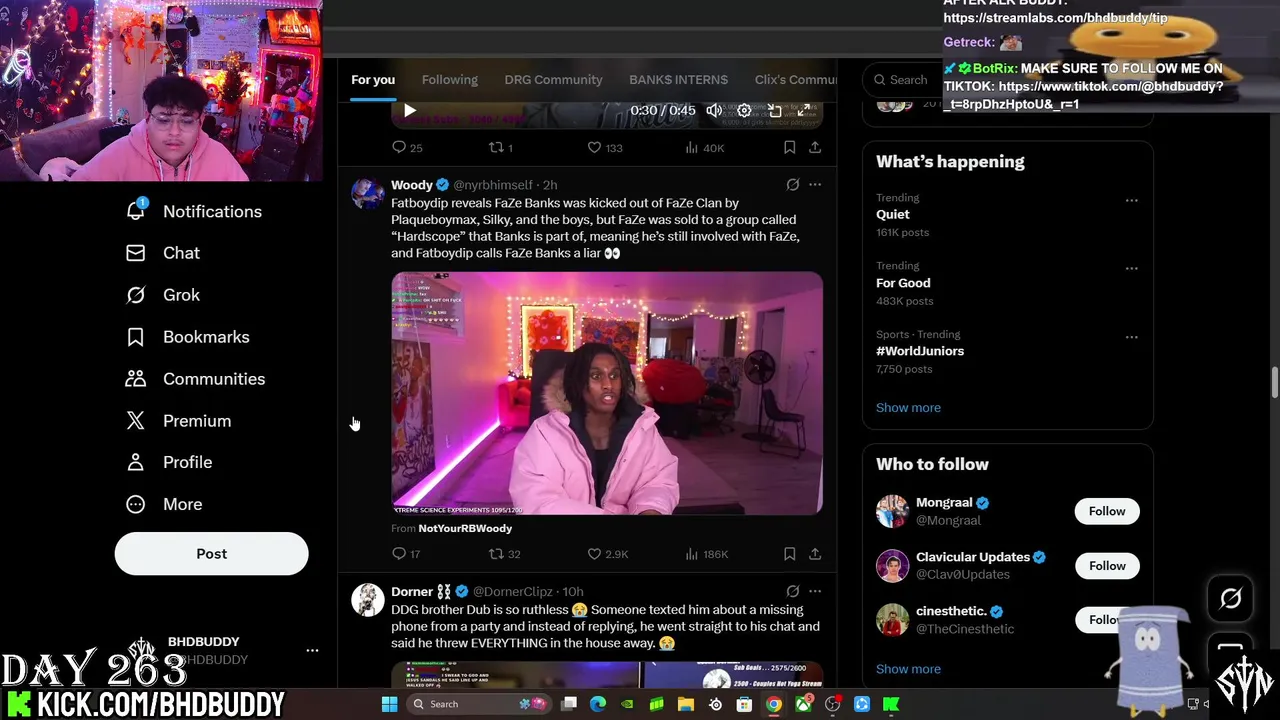
Task: Open Microsoft Edge from the taskbar
Action: [598, 704]
